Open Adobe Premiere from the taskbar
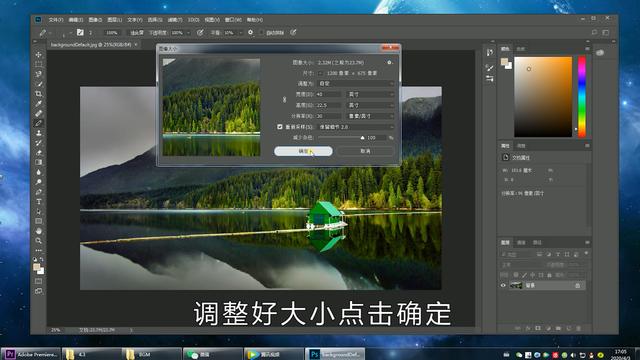This screenshot has width=640, height=360. tap(31, 354)
